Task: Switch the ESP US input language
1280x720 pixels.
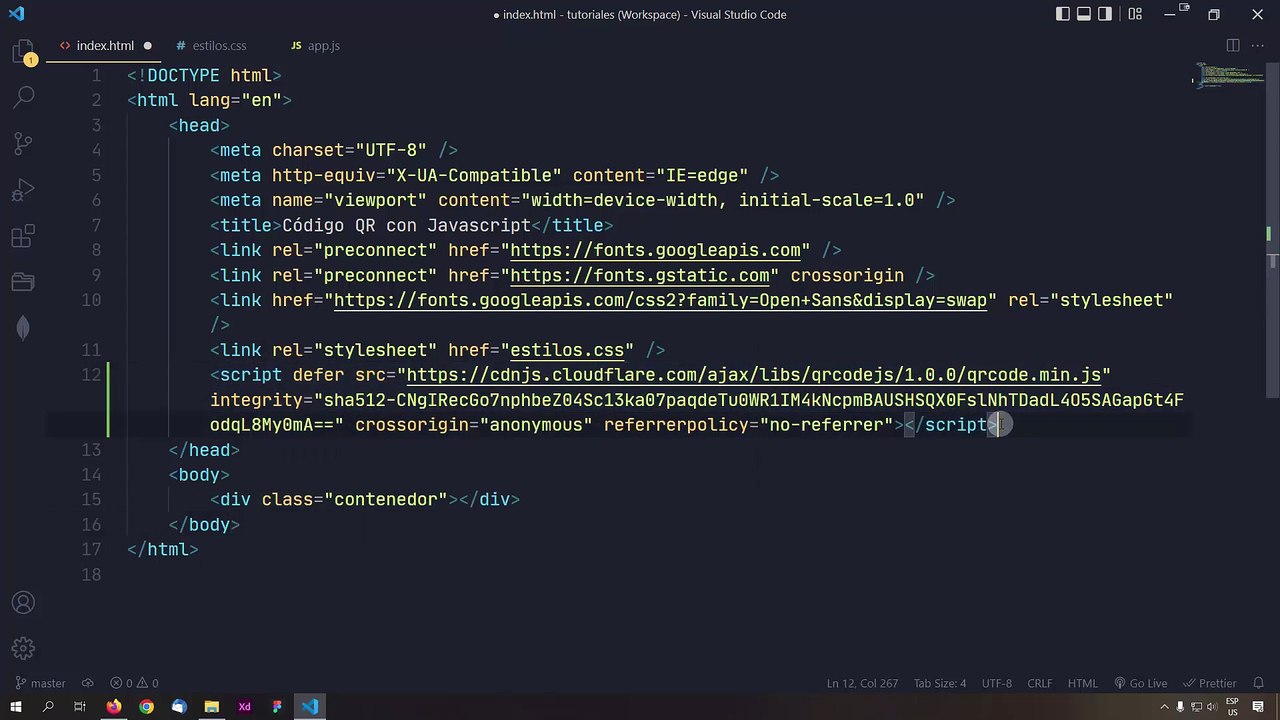Action: 1232,707
